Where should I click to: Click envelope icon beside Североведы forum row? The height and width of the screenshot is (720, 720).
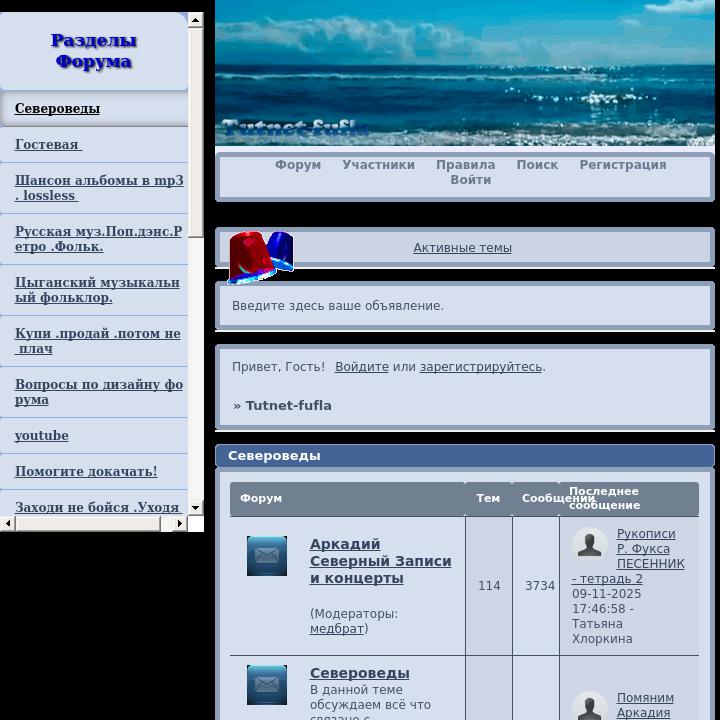pos(267,685)
